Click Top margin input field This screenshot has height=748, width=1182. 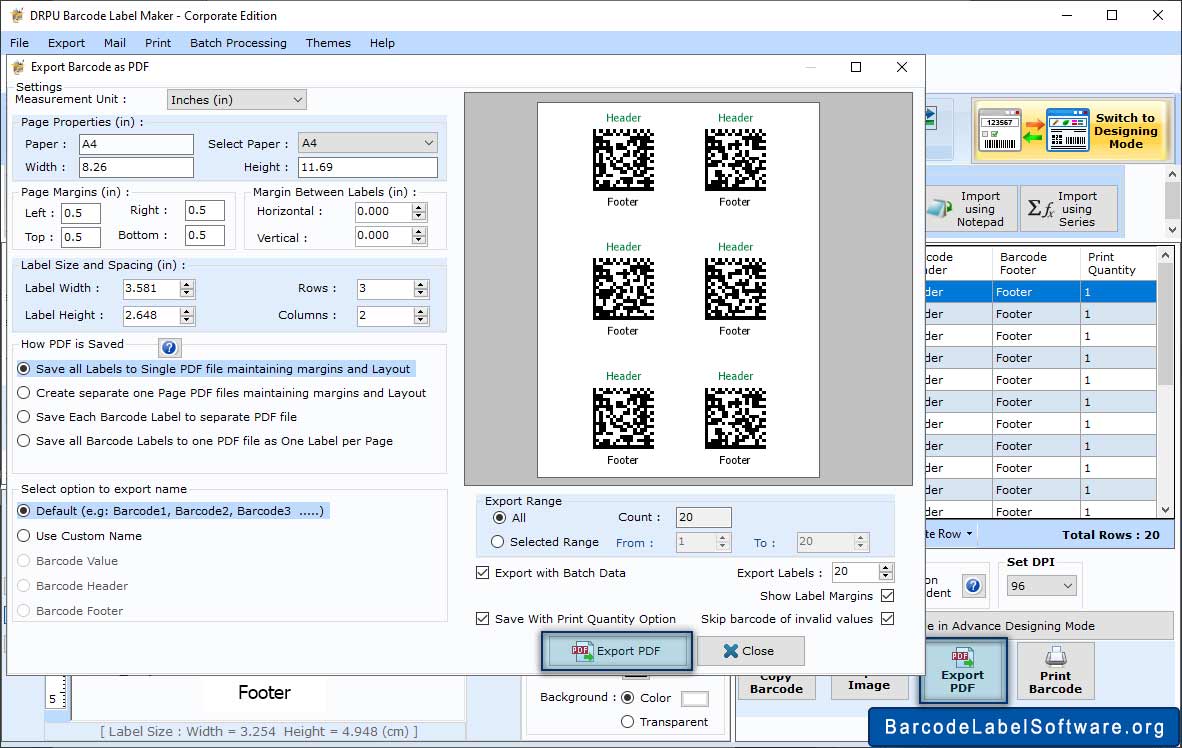pos(81,237)
